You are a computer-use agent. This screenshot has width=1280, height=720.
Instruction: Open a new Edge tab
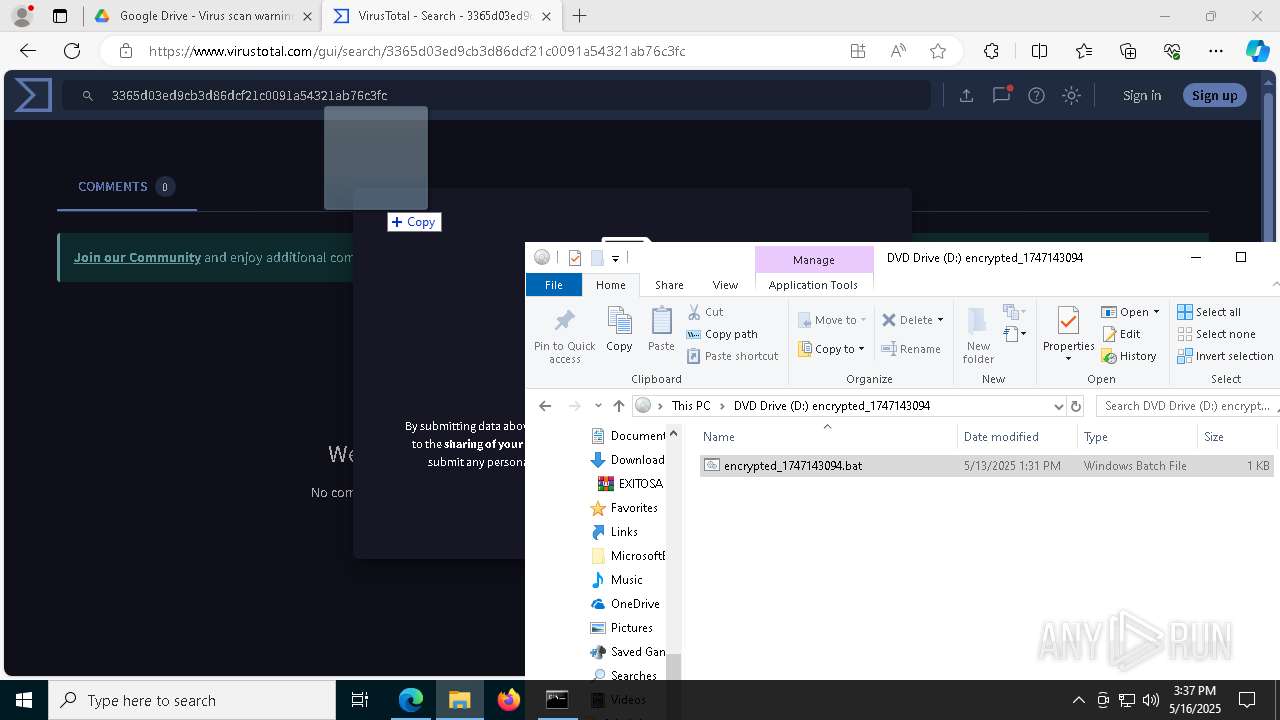click(x=579, y=16)
